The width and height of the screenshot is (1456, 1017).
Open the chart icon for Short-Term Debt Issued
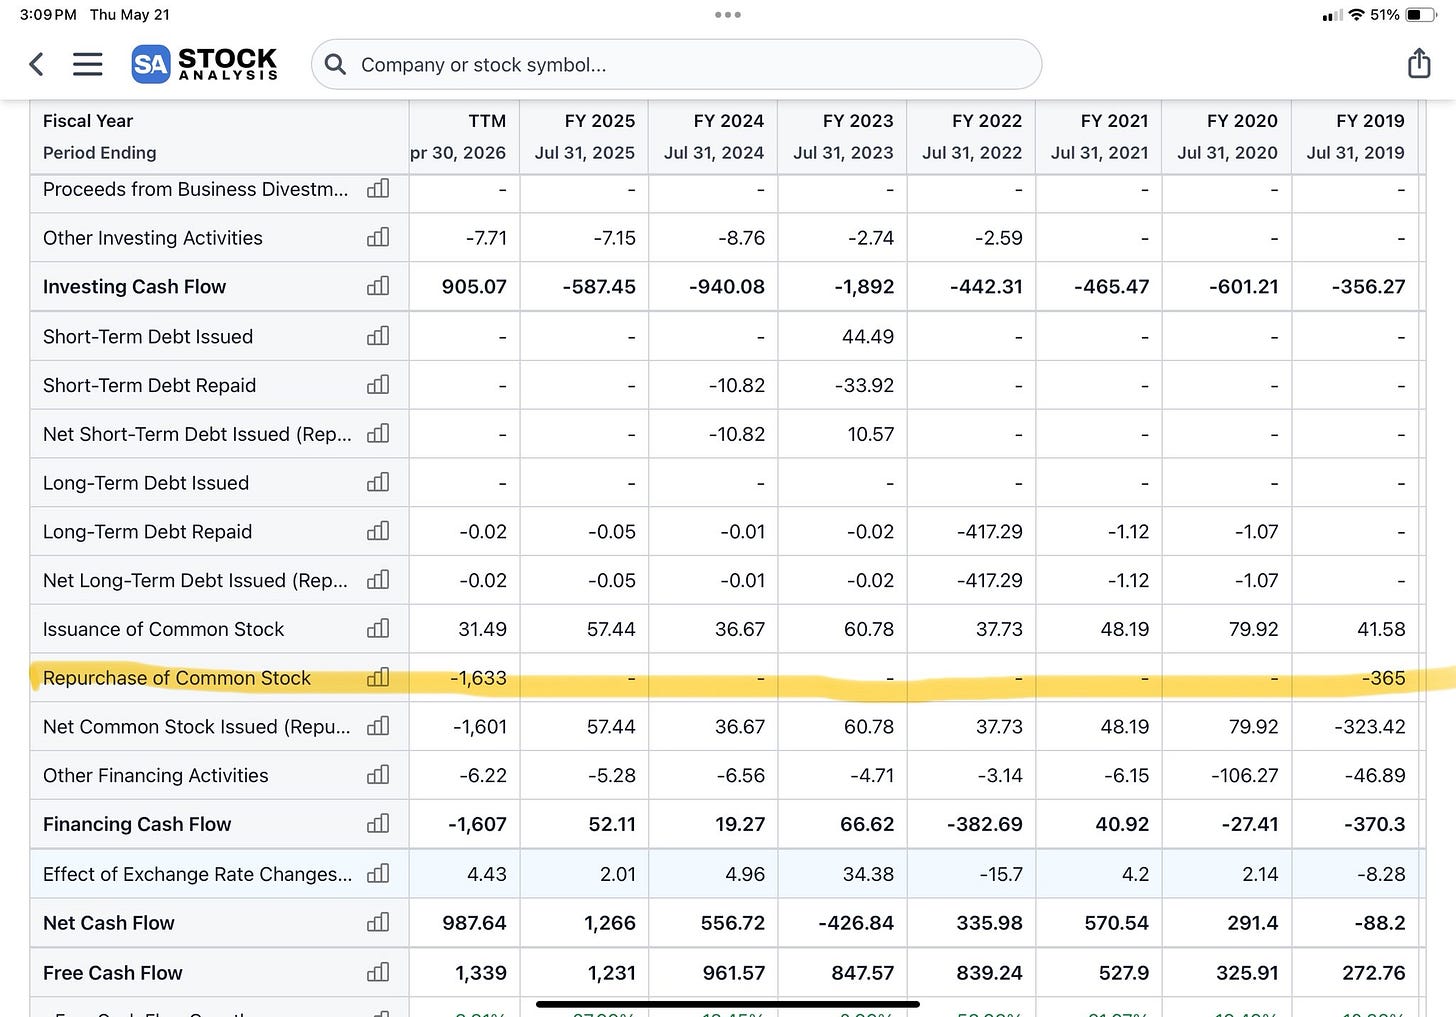coord(378,336)
